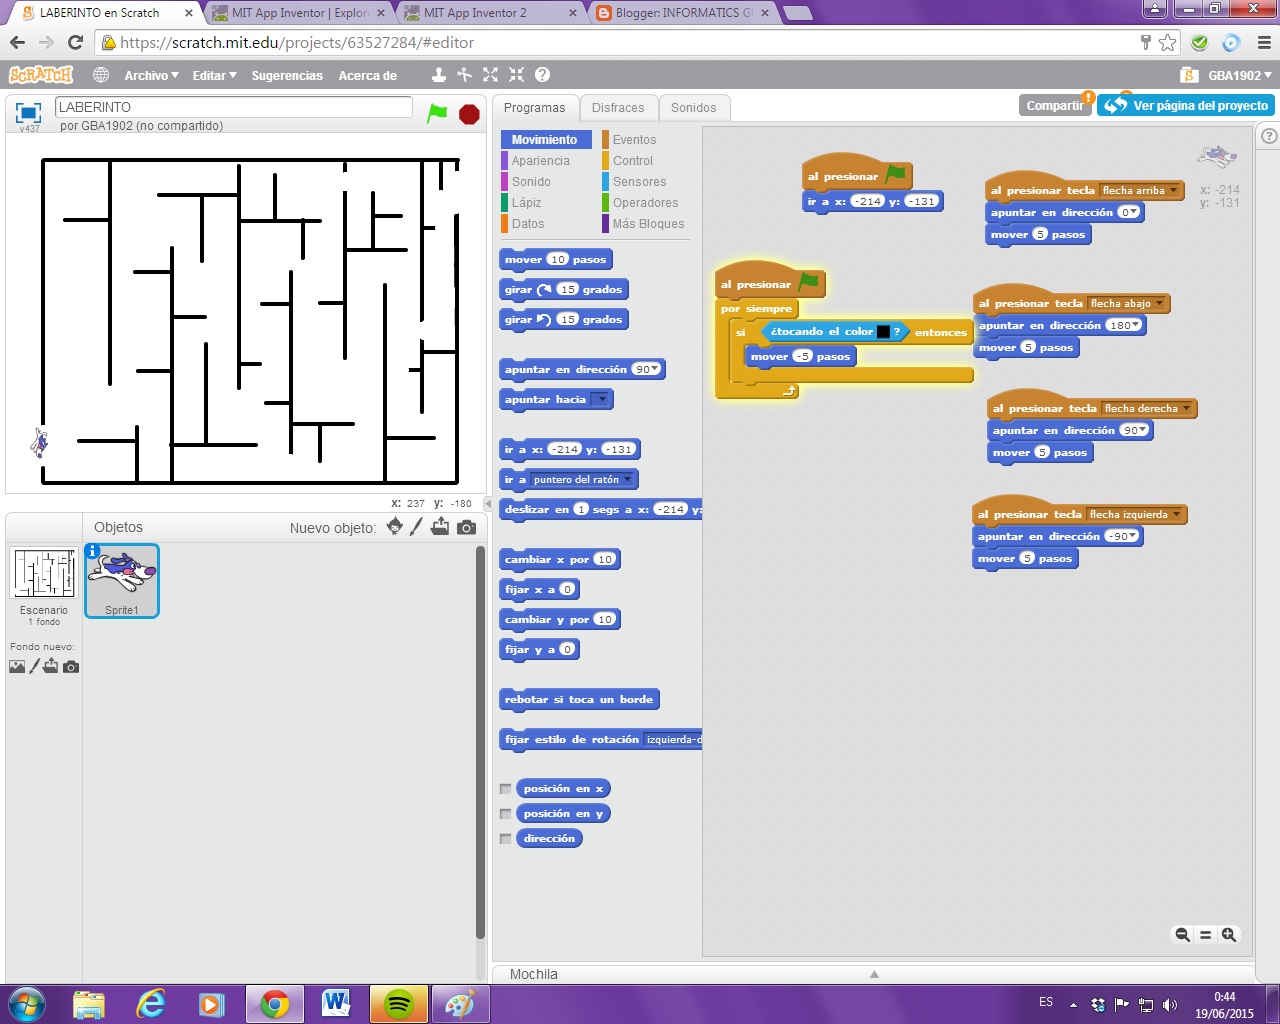Click the red stop sign button
The height and width of the screenshot is (1024, 1280).
pos(469,114)
